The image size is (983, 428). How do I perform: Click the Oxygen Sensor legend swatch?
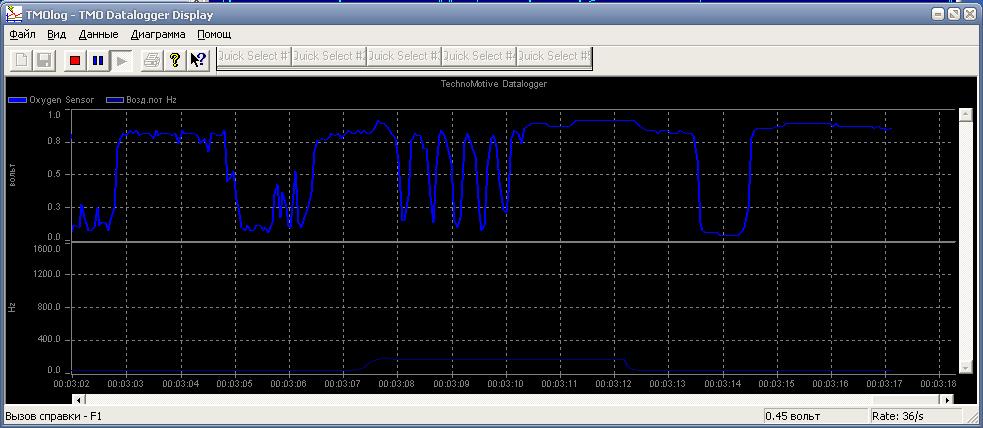click(x=18, y=100)
